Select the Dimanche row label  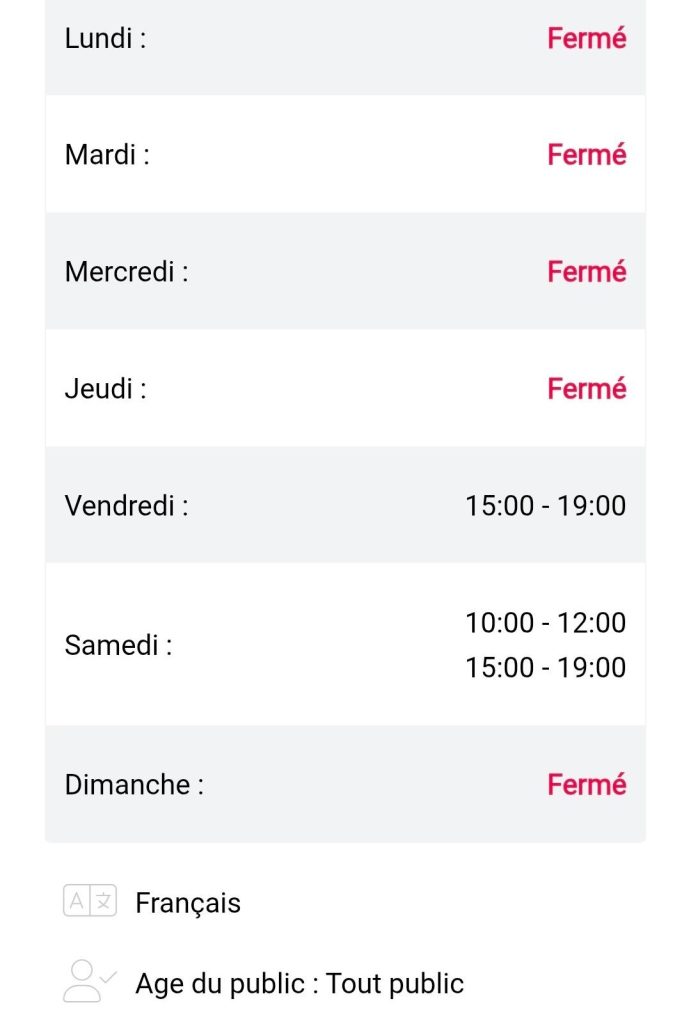[x=134, y=784]
